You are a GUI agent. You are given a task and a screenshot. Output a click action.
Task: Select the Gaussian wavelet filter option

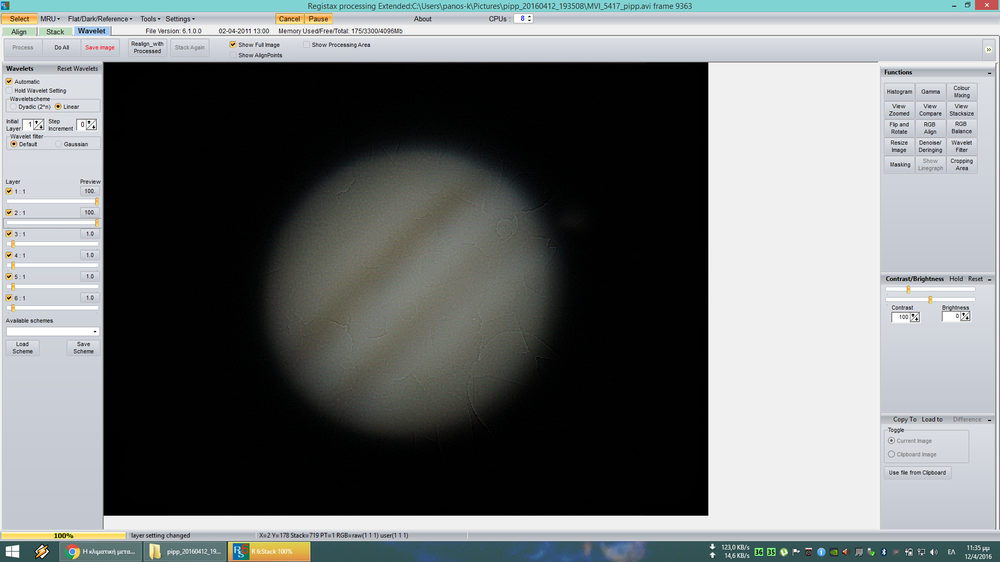pos(59,144)
